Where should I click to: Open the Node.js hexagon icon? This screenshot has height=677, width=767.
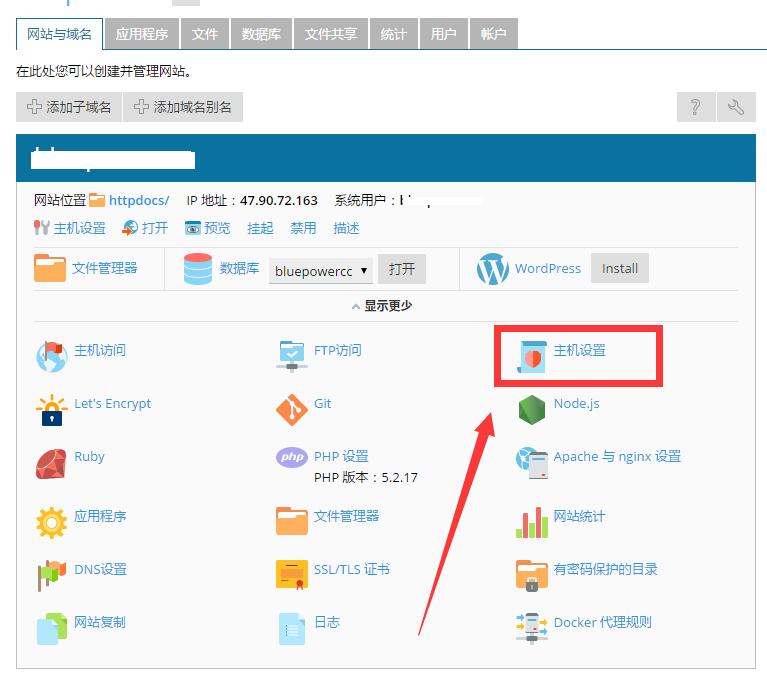pos(532,410)
